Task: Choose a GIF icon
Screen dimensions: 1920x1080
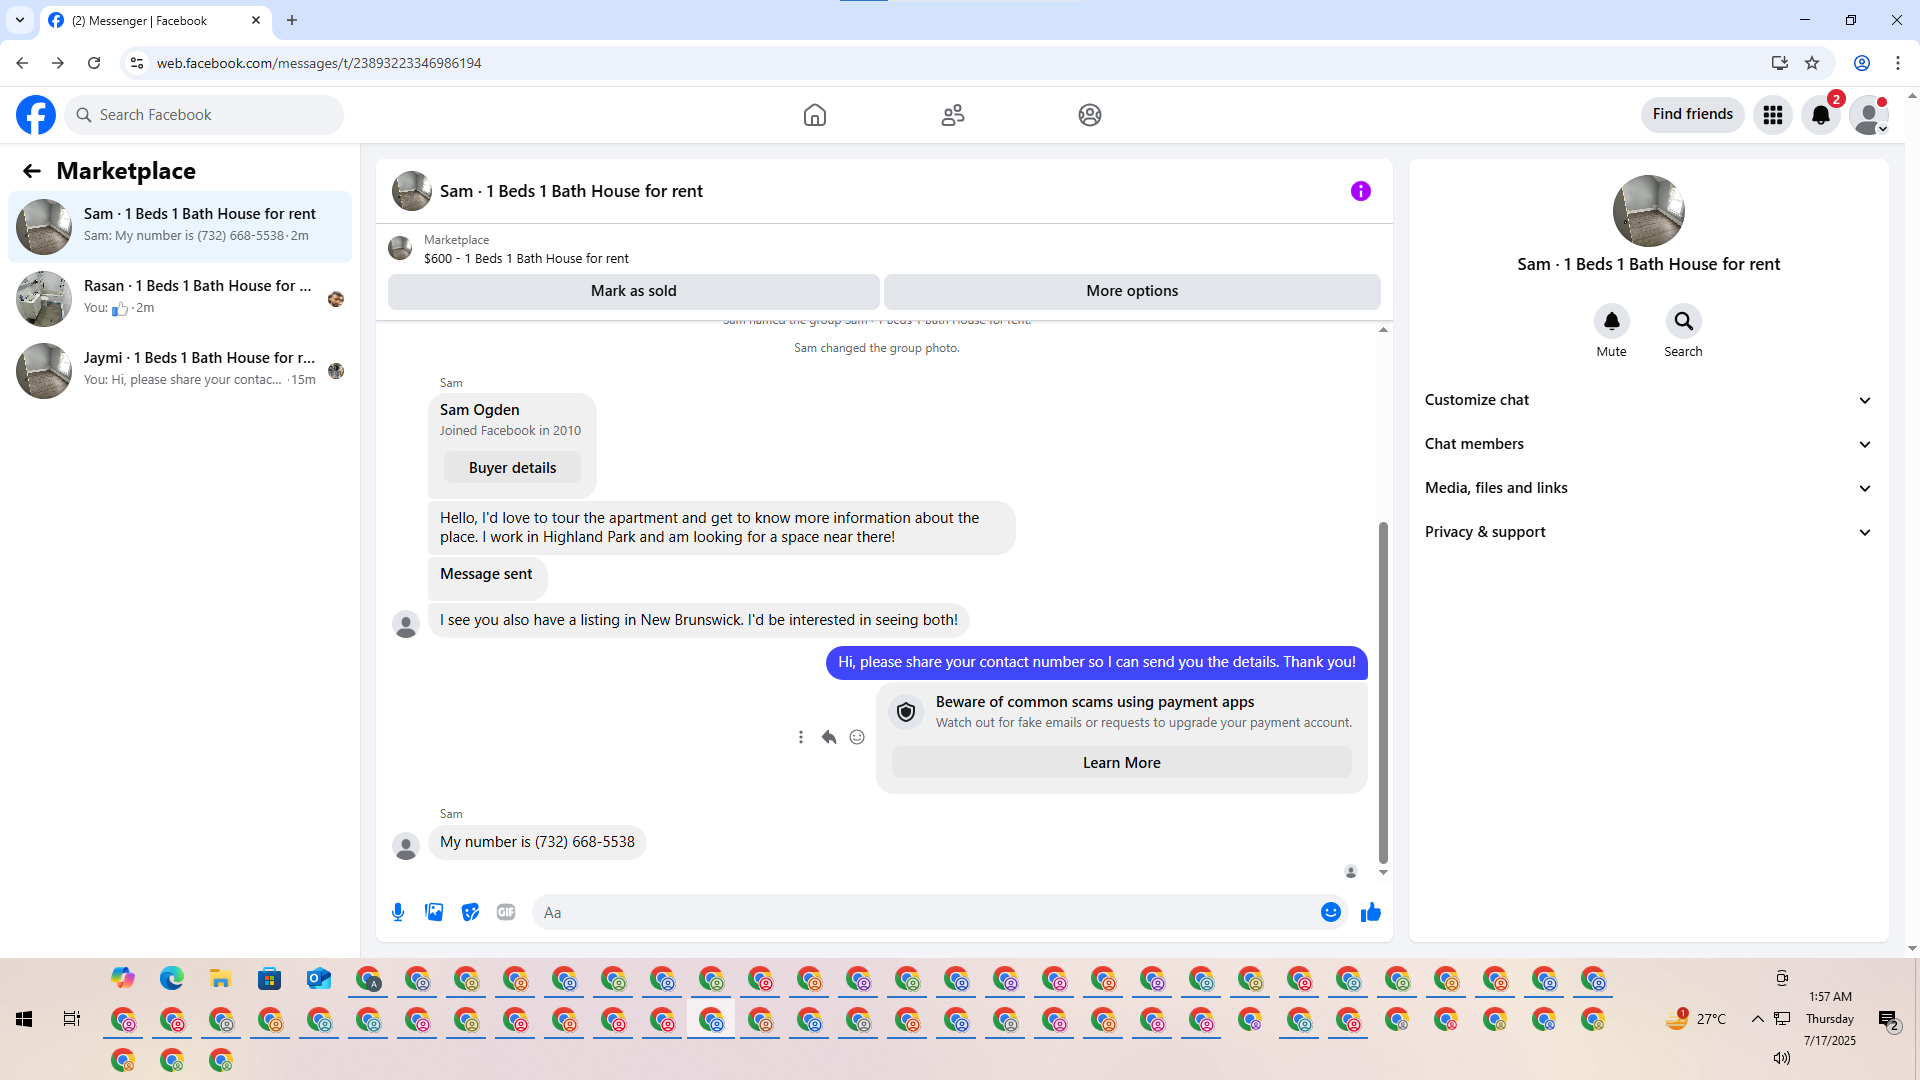Action: (x=506, y=912)
